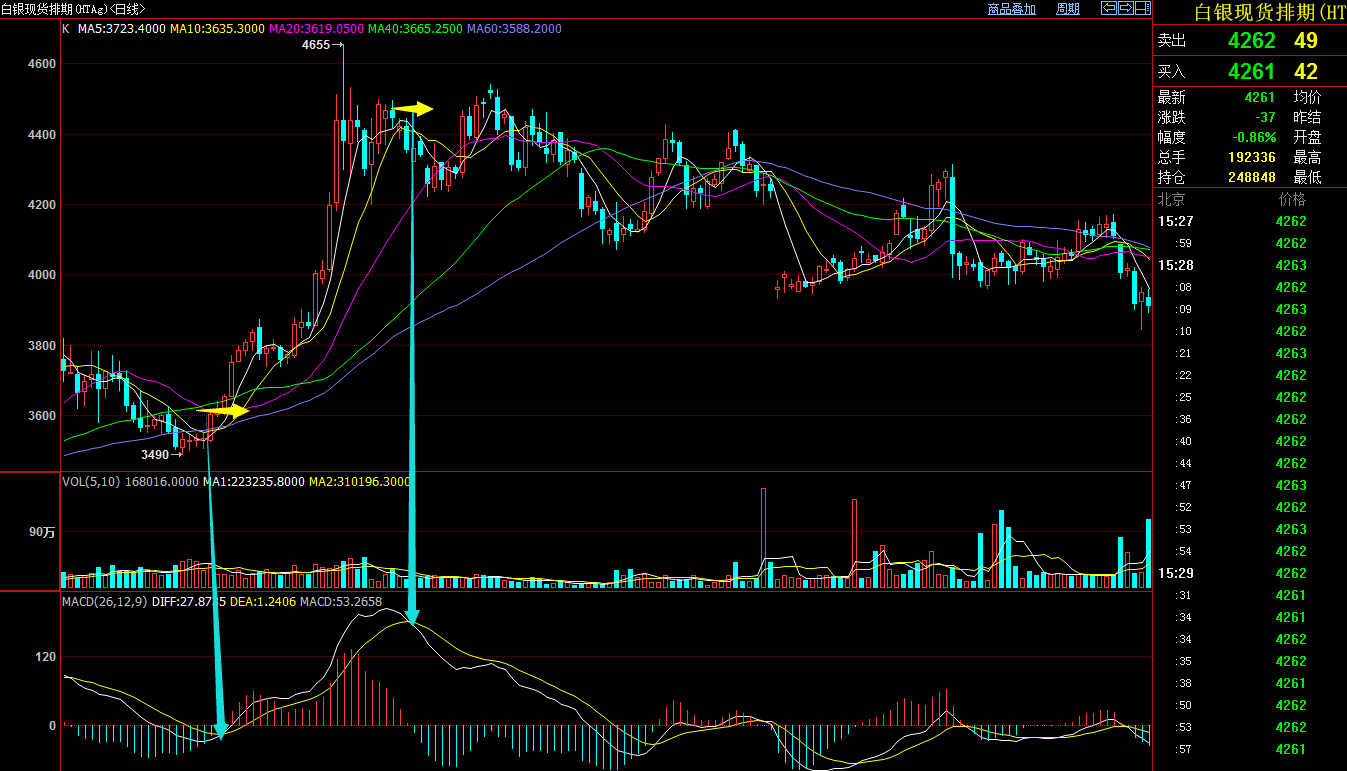
Task: Select the :59 tick row
Action: click(x=1250, y=243)
